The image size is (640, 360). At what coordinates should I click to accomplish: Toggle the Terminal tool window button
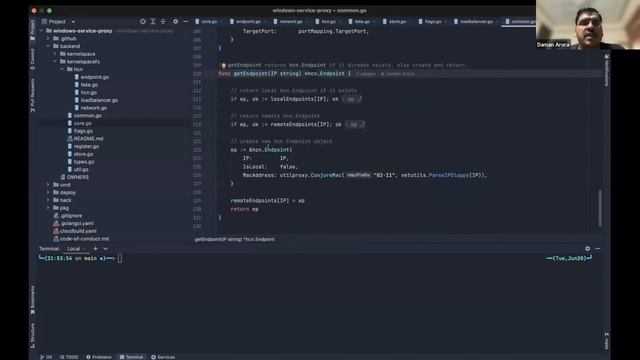click(x=131, y=357)
